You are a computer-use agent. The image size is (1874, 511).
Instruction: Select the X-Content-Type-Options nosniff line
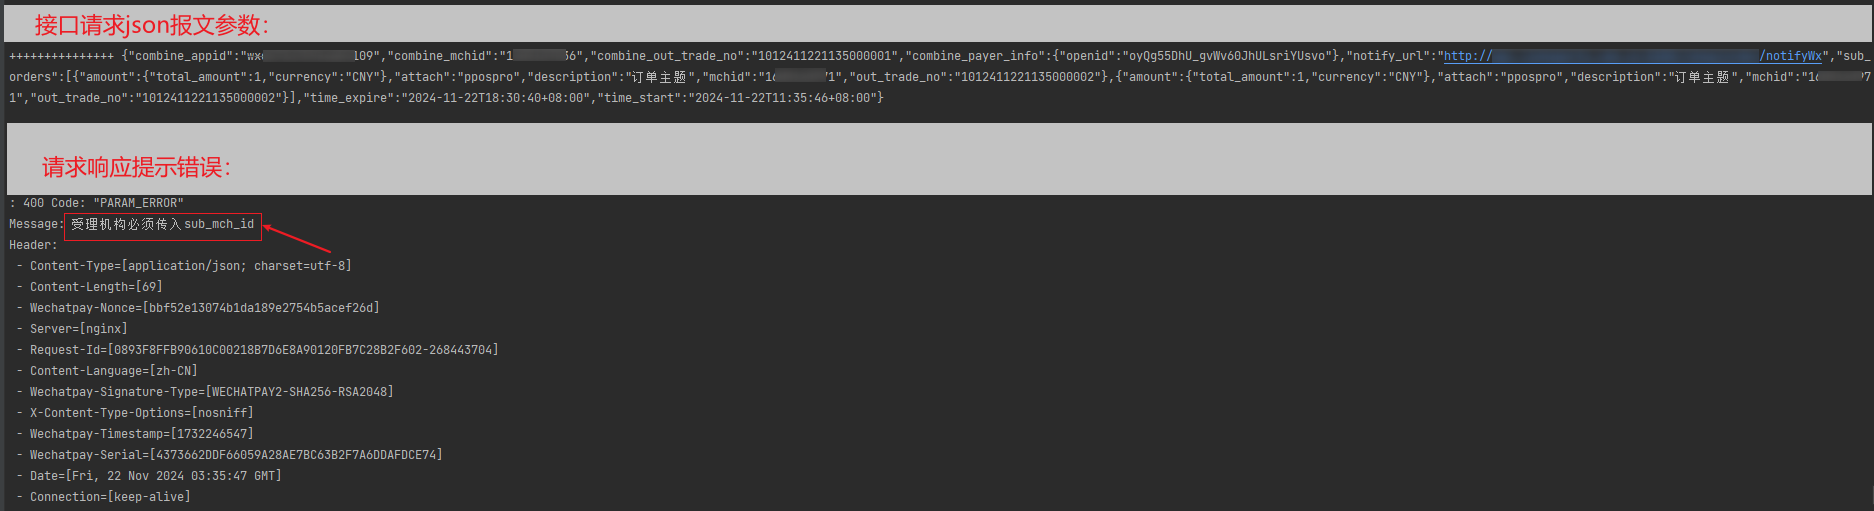click(135, 413)
